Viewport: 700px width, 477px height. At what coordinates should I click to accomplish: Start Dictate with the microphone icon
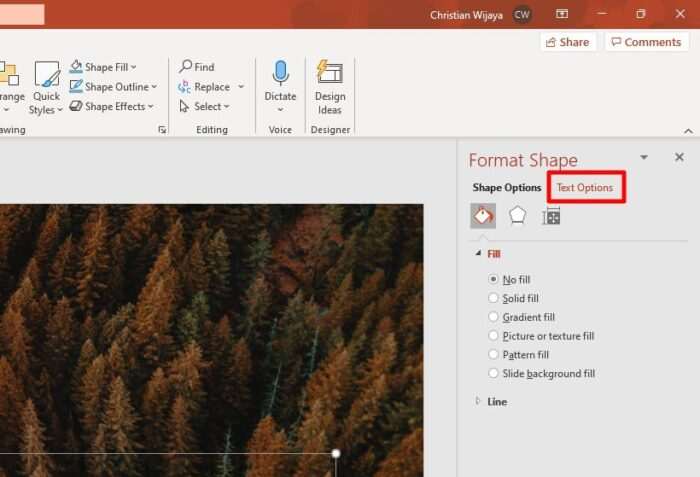280,73
